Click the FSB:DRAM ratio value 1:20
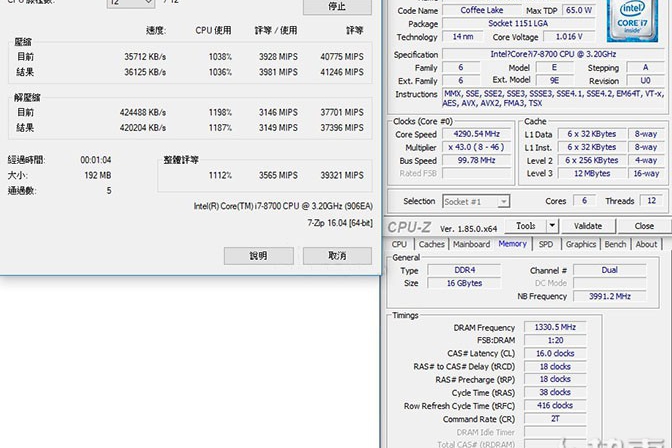672x448 pixels. tap(555, 340)
